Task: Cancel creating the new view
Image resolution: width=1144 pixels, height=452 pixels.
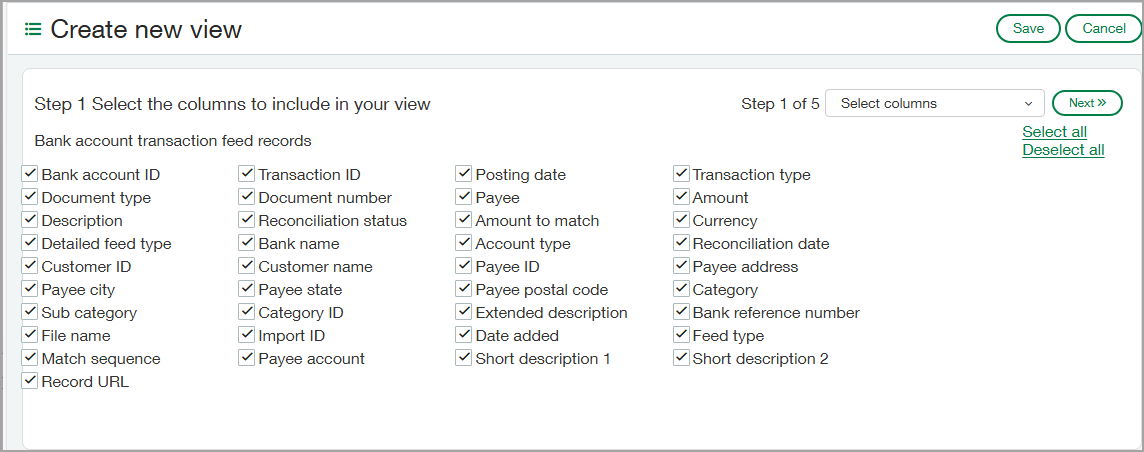Action: tap(1104, 29)
